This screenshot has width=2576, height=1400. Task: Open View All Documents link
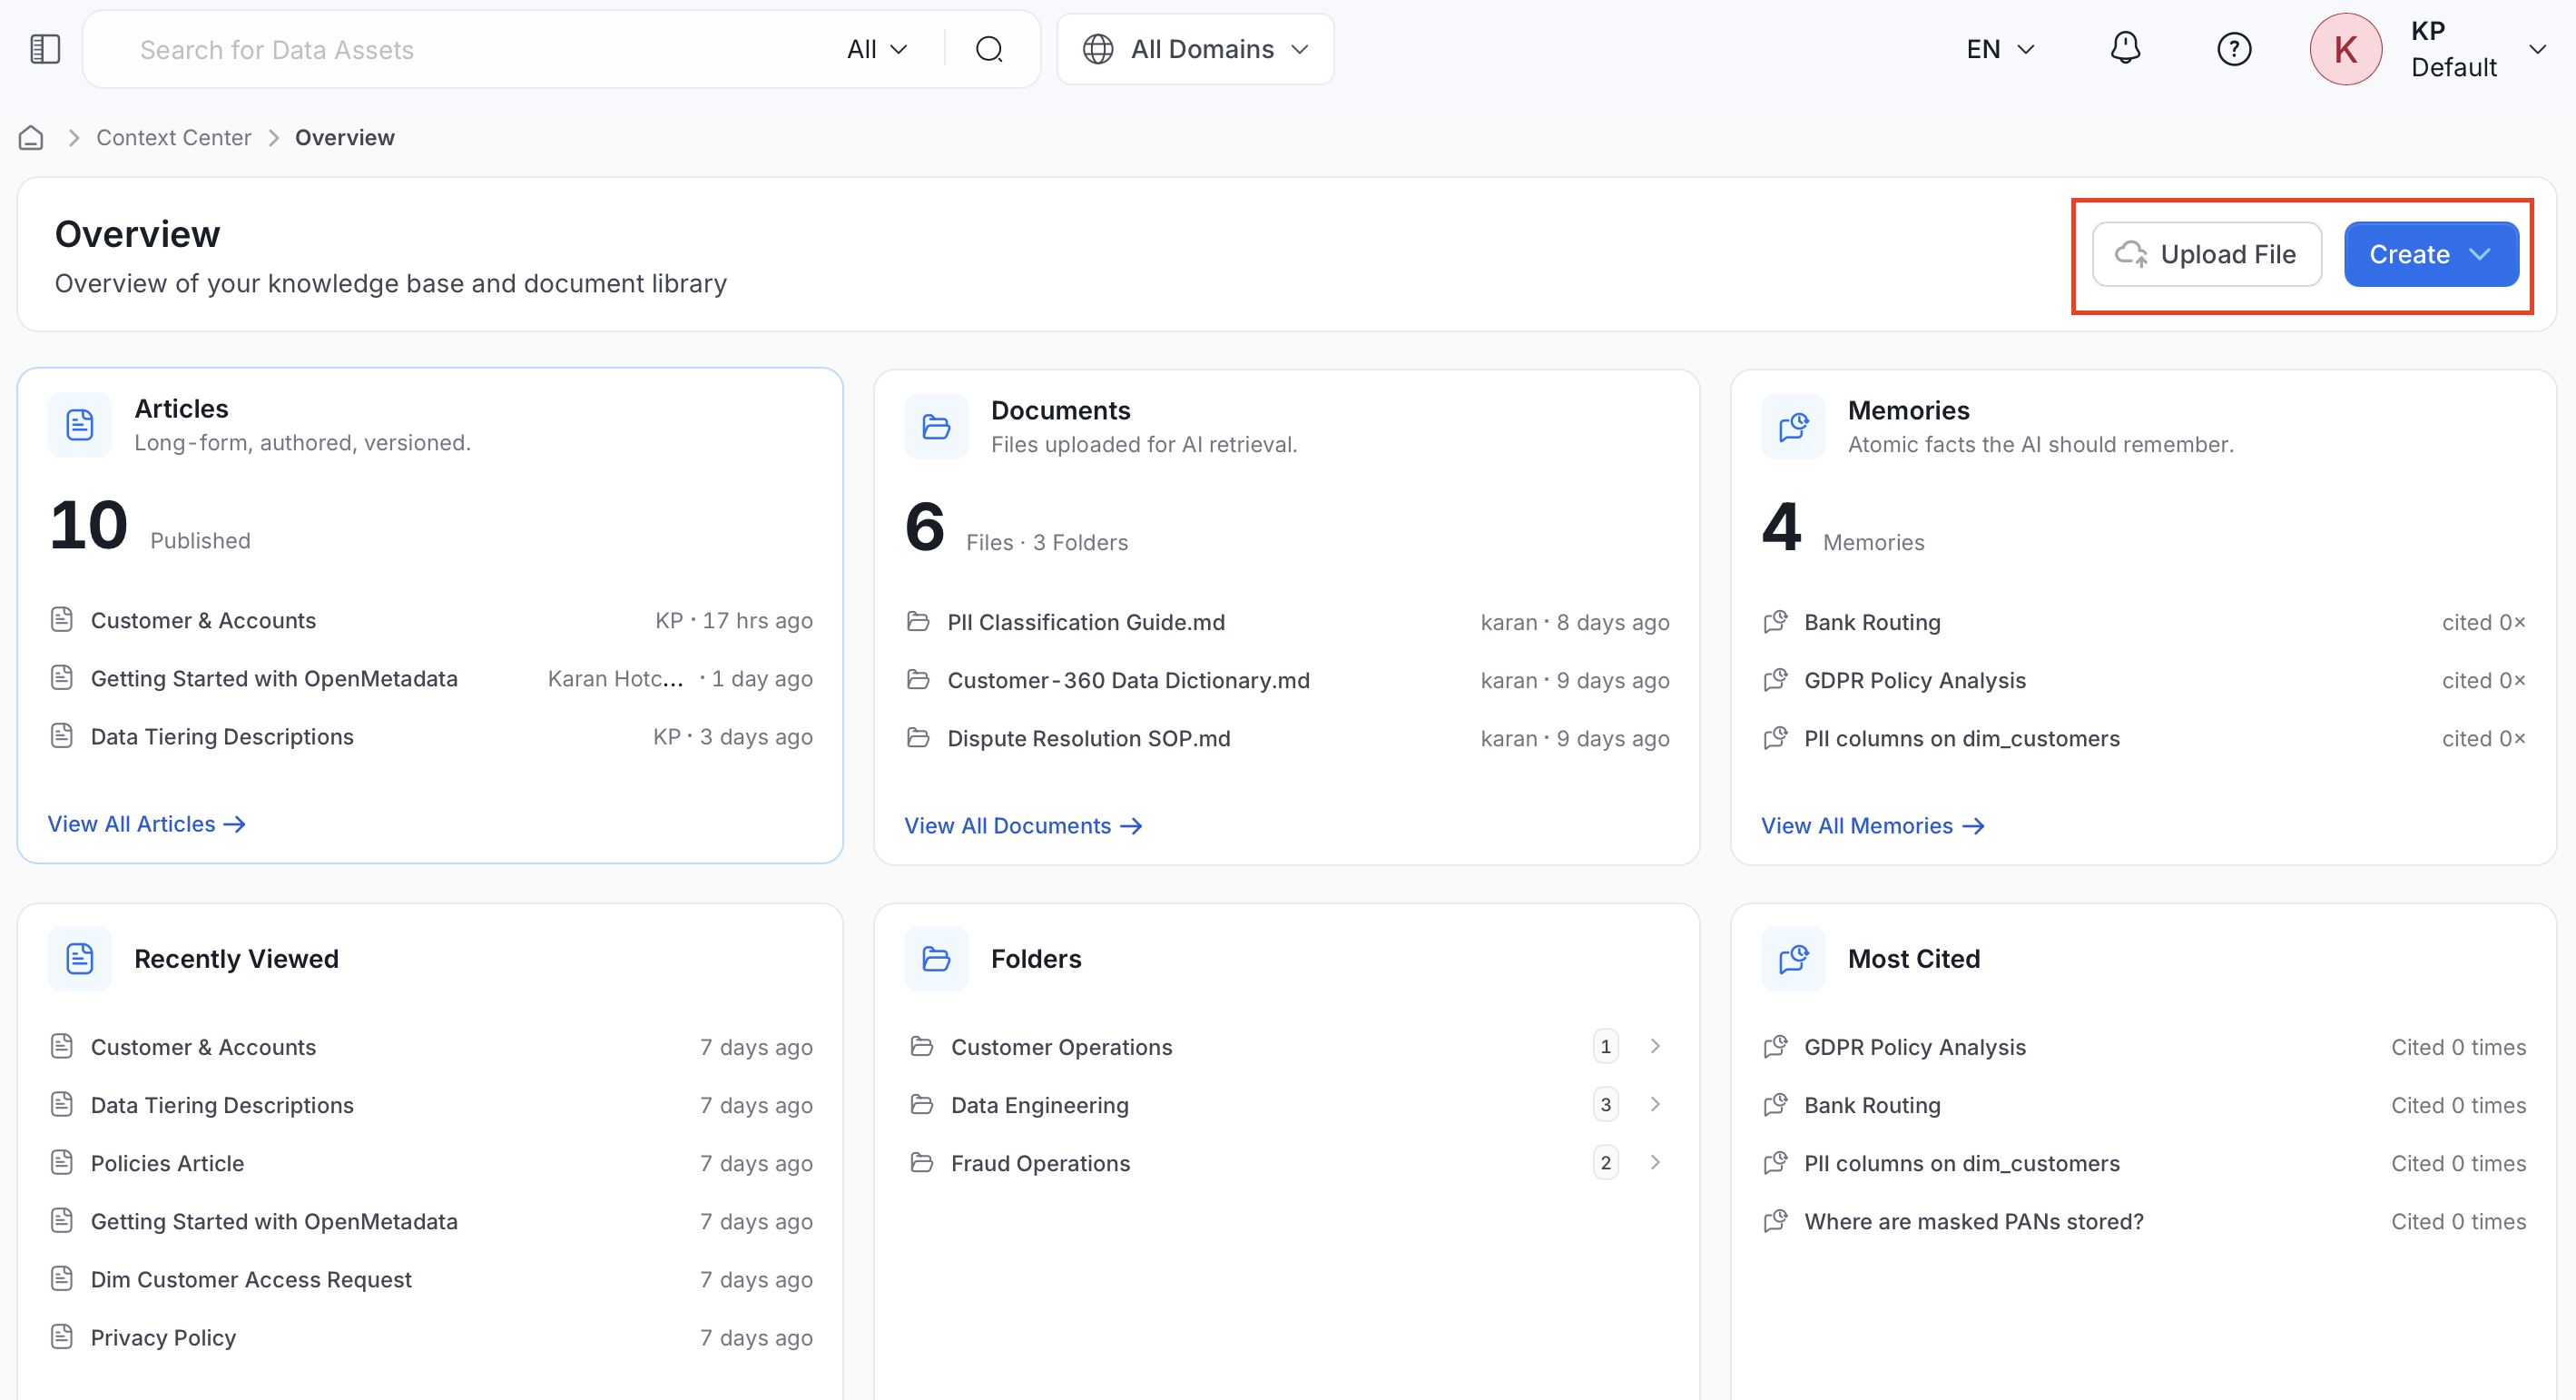pos(1024,826)
